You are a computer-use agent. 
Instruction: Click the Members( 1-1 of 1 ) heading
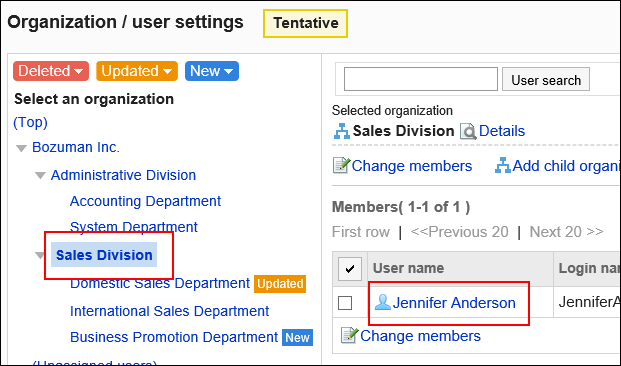click(401, 207)
